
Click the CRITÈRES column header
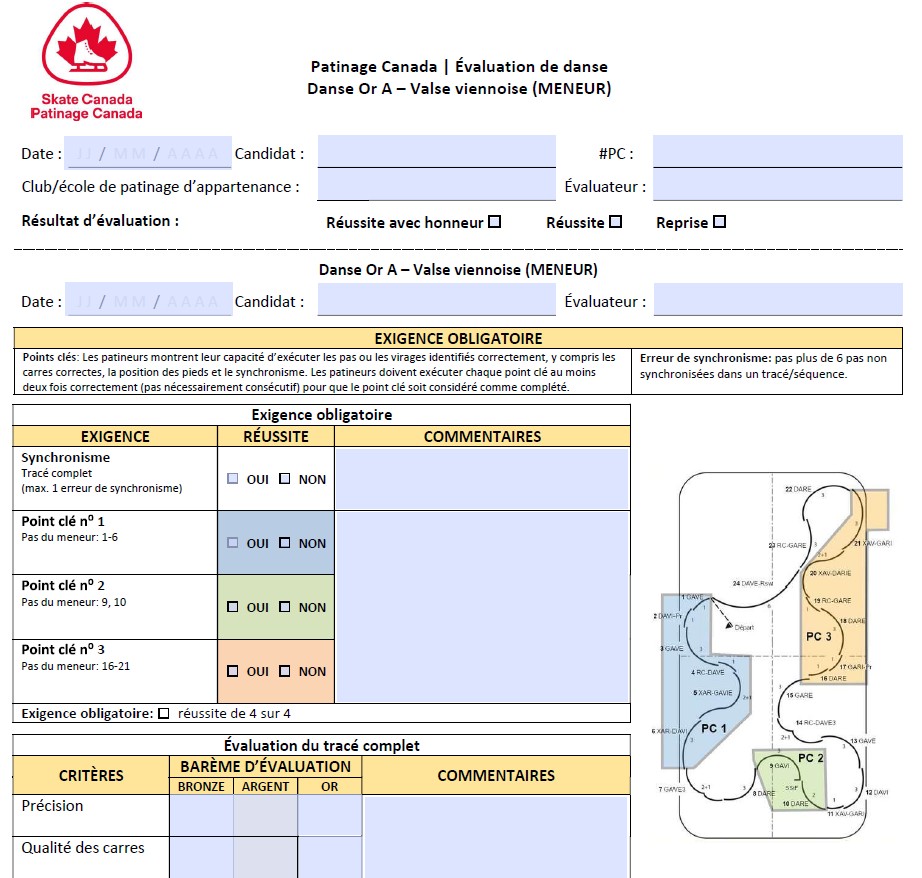(91, 775)
